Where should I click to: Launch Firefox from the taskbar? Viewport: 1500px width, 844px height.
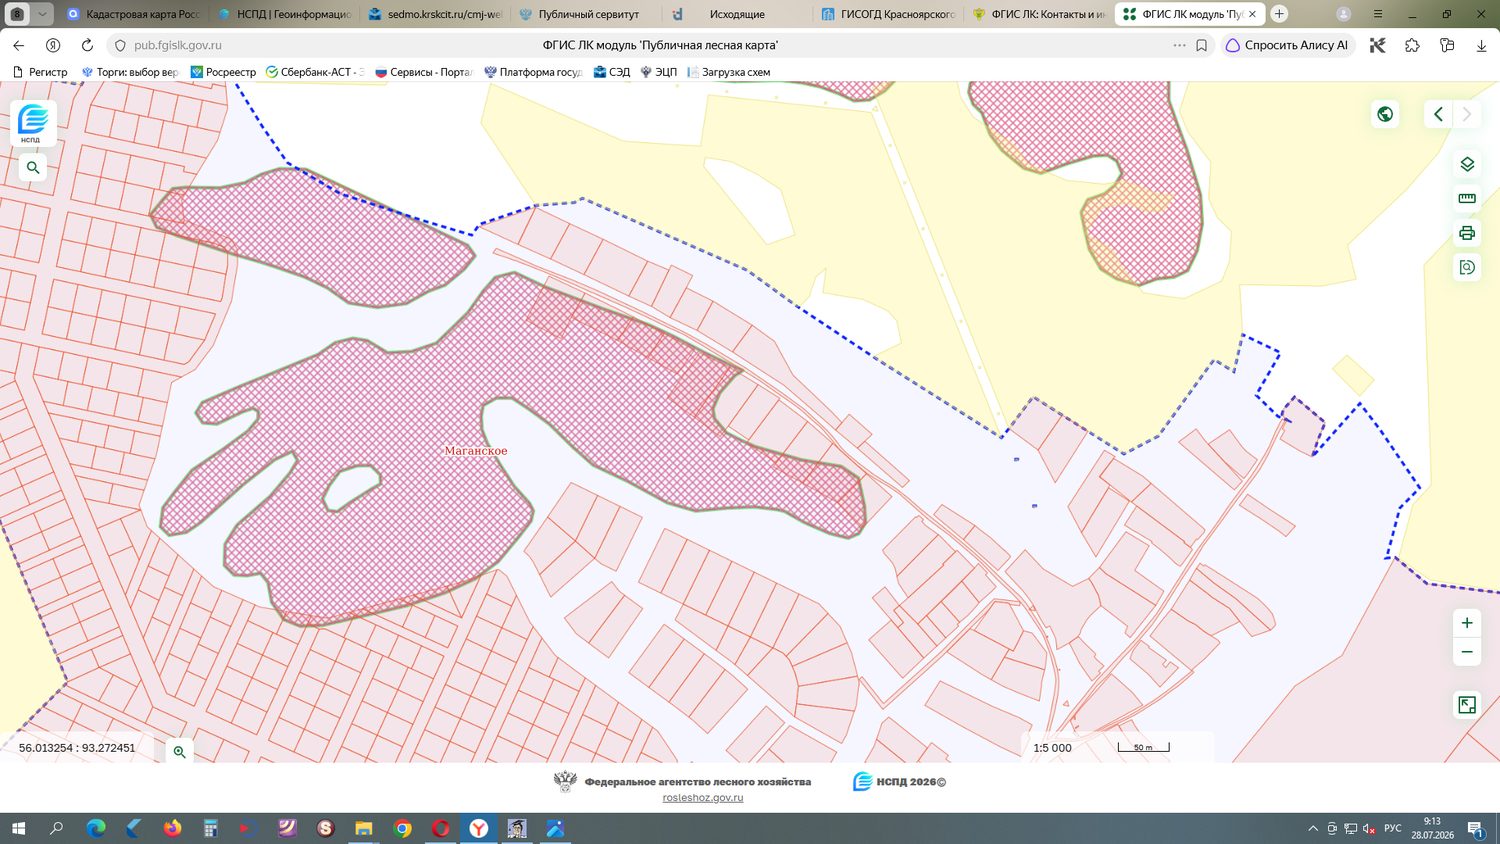(172, 828)
